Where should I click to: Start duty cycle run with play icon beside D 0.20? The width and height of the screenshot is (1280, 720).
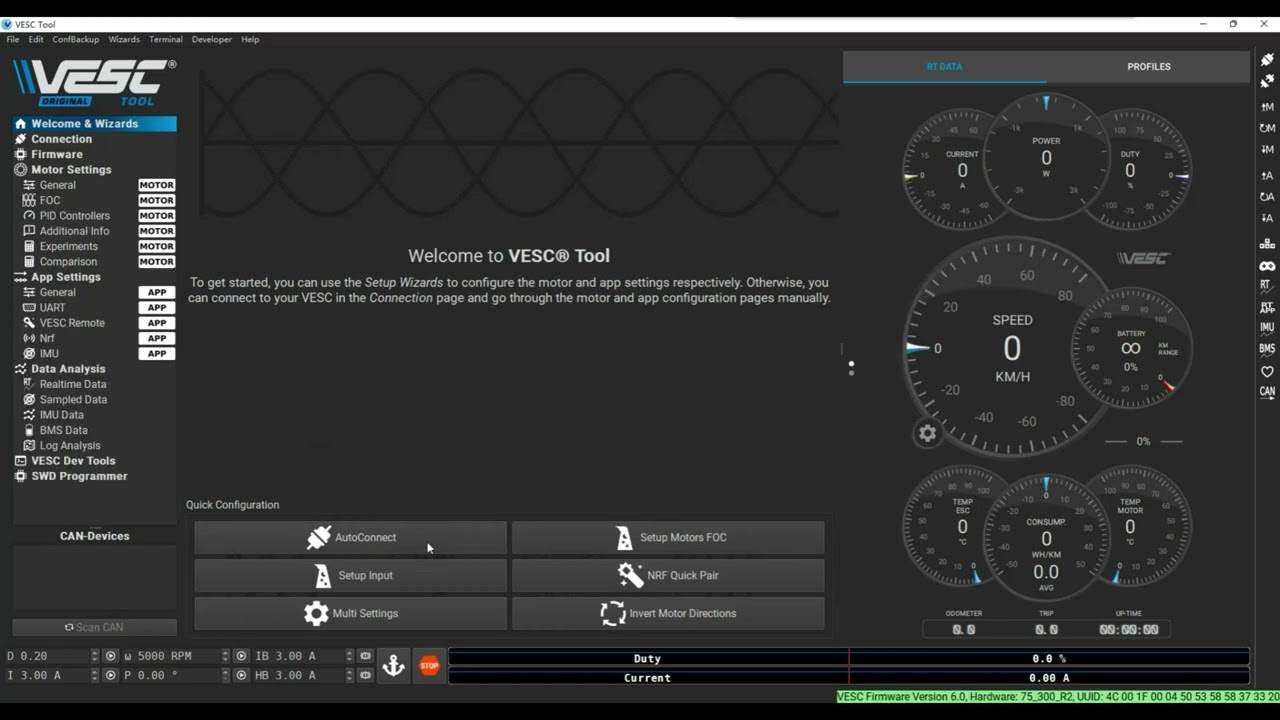click(111, 656)
